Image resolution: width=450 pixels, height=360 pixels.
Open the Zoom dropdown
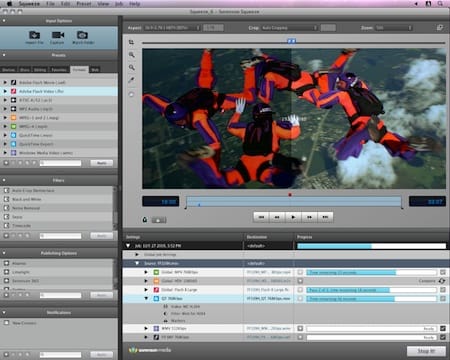tap(394, 28)
